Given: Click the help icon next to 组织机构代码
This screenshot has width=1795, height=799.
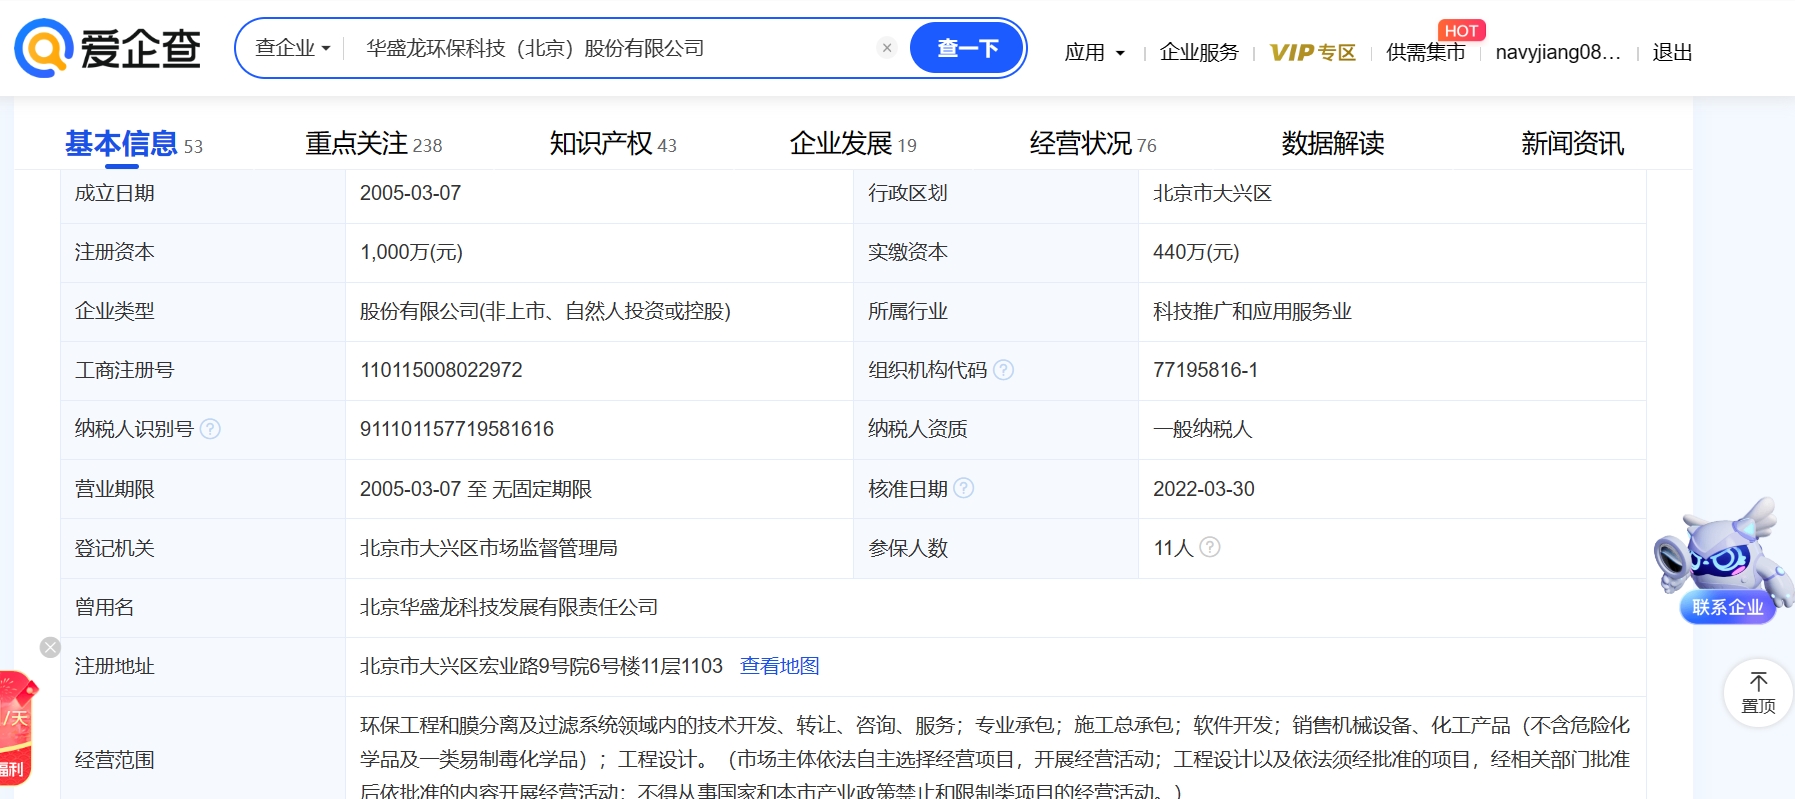Looking at the screenshot, I should pyautogui.click(x=1004, y=370).
